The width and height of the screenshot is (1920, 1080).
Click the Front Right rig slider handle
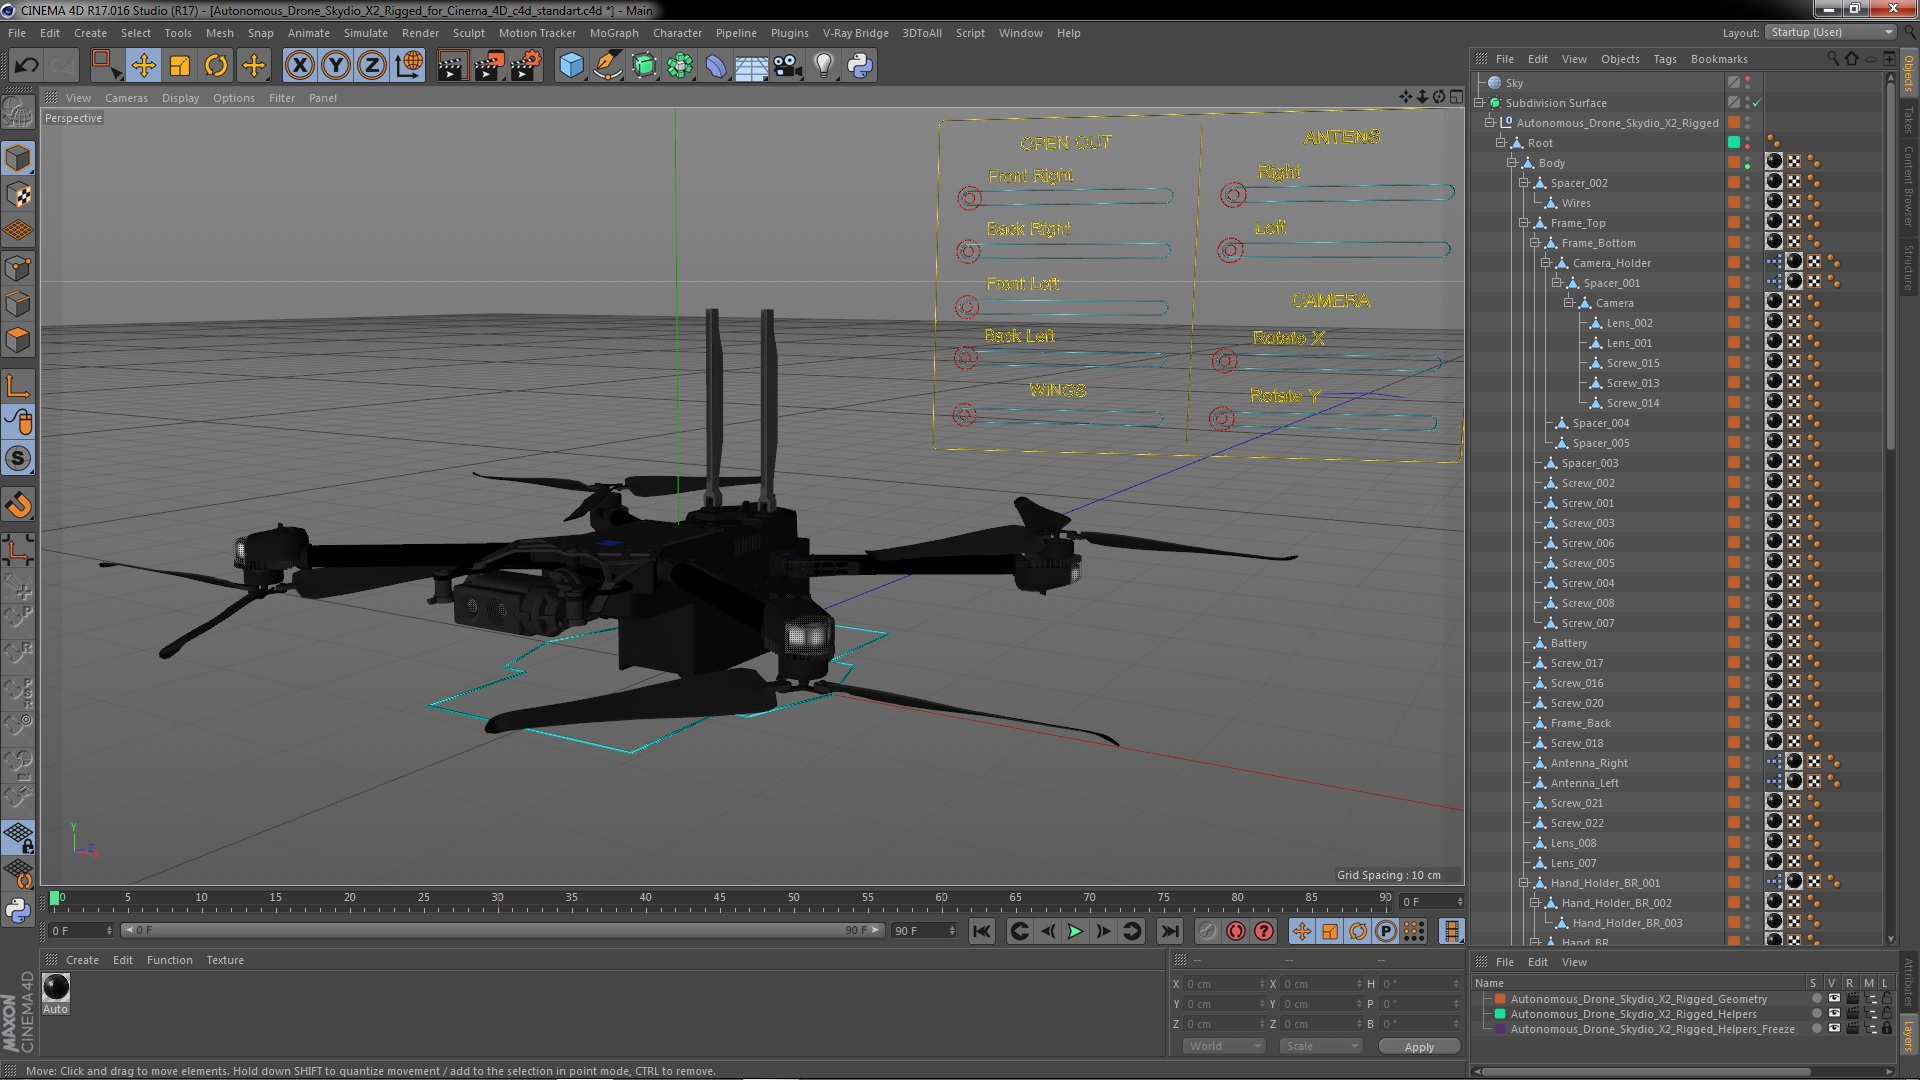(969, 197)
